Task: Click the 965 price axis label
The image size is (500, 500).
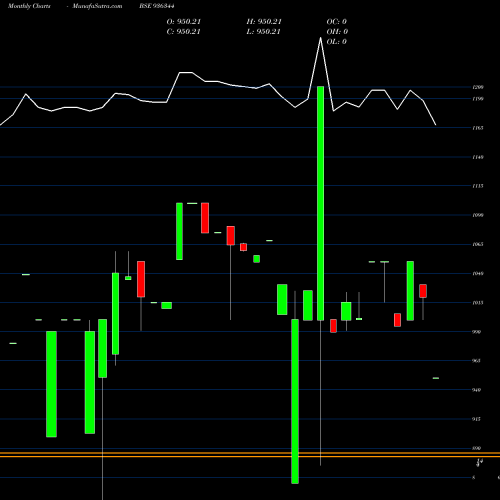Action: pos(477,361)
